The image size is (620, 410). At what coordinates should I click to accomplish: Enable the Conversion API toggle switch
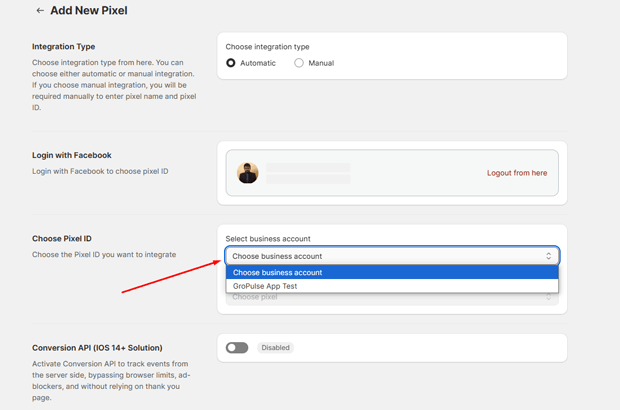pyautogui.click(x=237, y=348)
